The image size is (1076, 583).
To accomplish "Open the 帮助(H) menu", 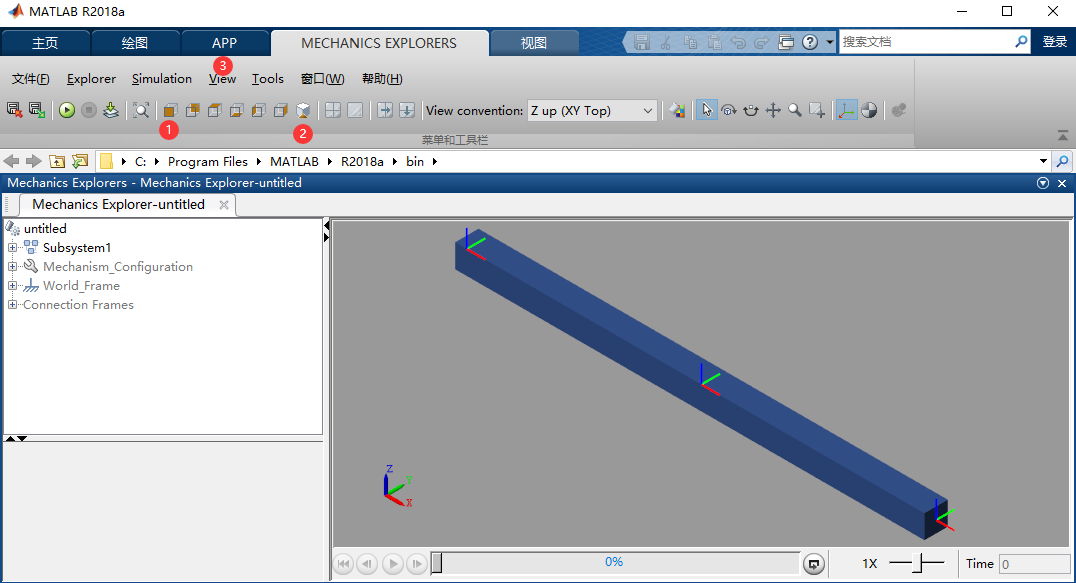I will [382, 79].
